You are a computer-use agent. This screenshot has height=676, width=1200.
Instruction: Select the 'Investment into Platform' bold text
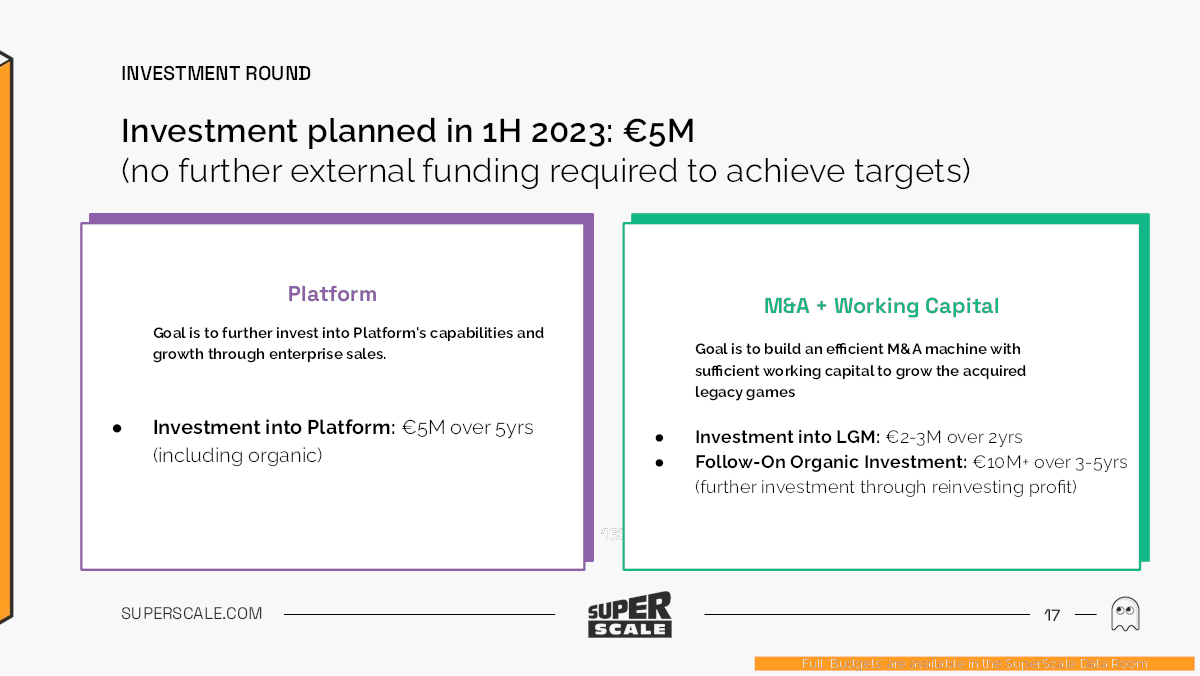click(274, 428)
